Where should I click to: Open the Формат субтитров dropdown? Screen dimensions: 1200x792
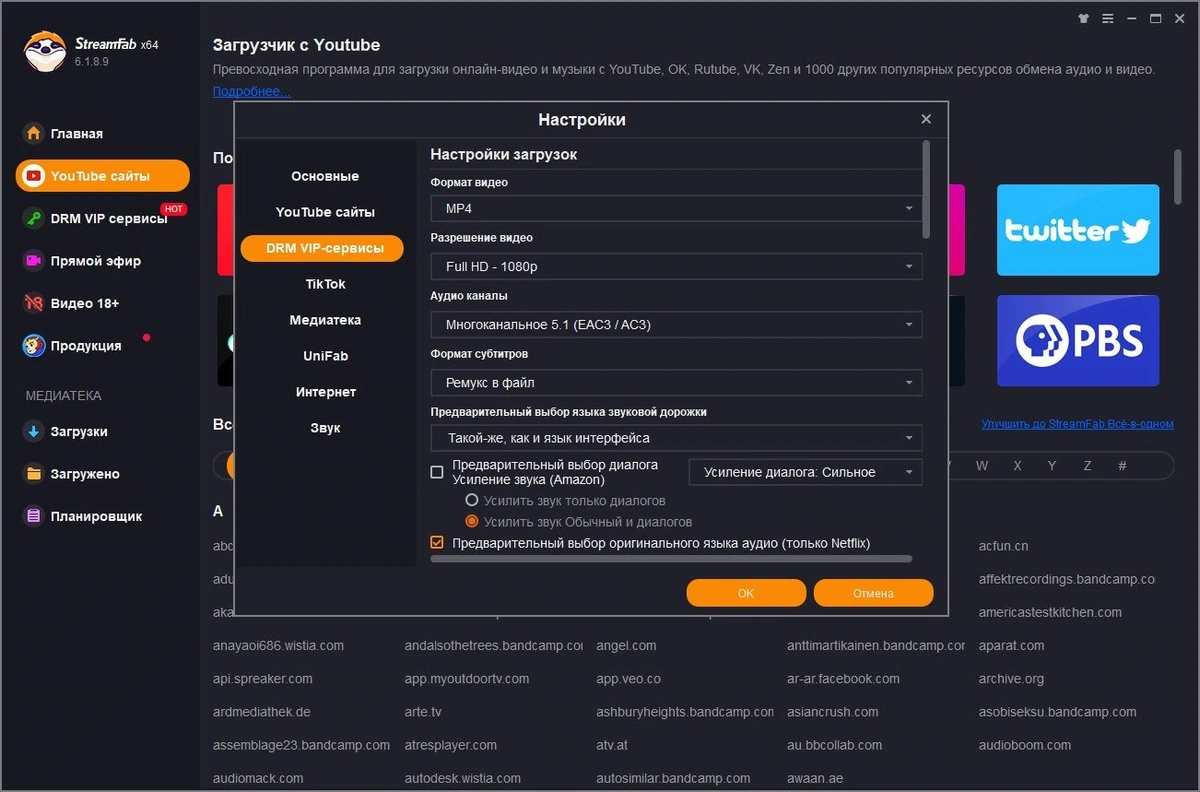(676, 383)
